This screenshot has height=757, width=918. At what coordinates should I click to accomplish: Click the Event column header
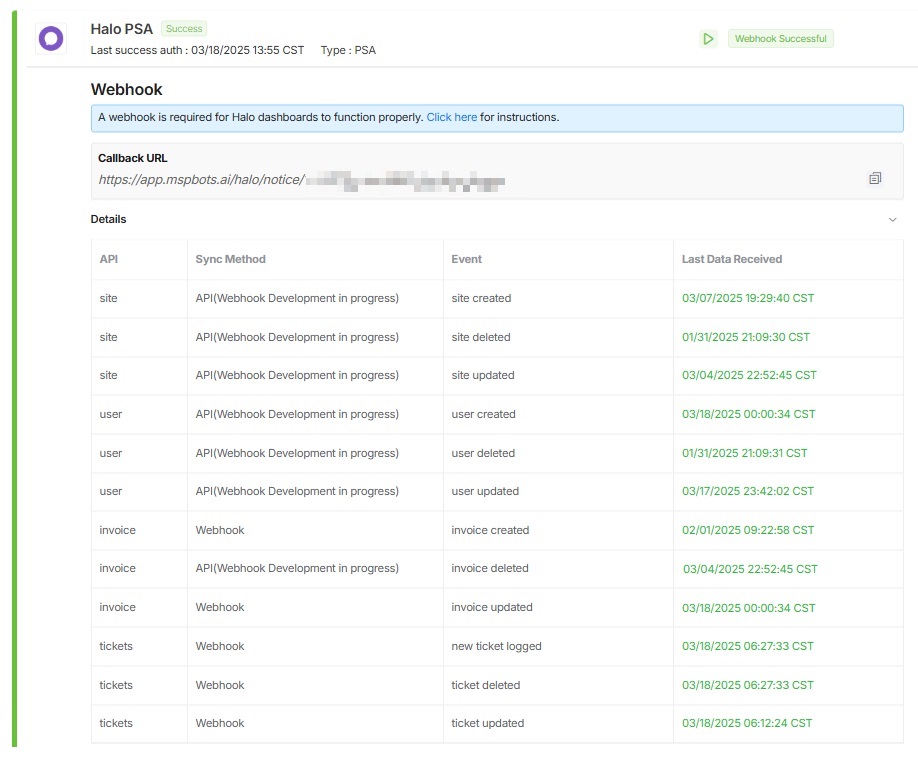point(466,259)
